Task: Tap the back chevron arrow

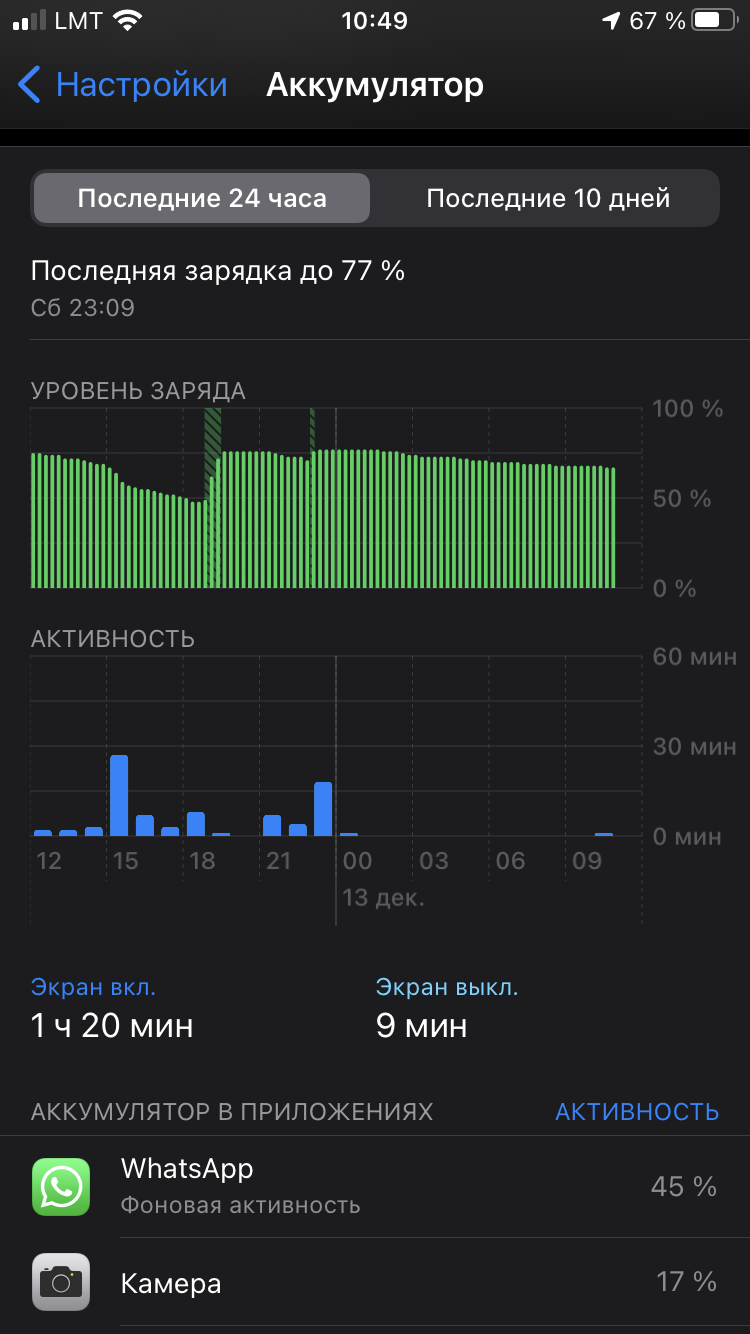Action: (x=30, y=85)
